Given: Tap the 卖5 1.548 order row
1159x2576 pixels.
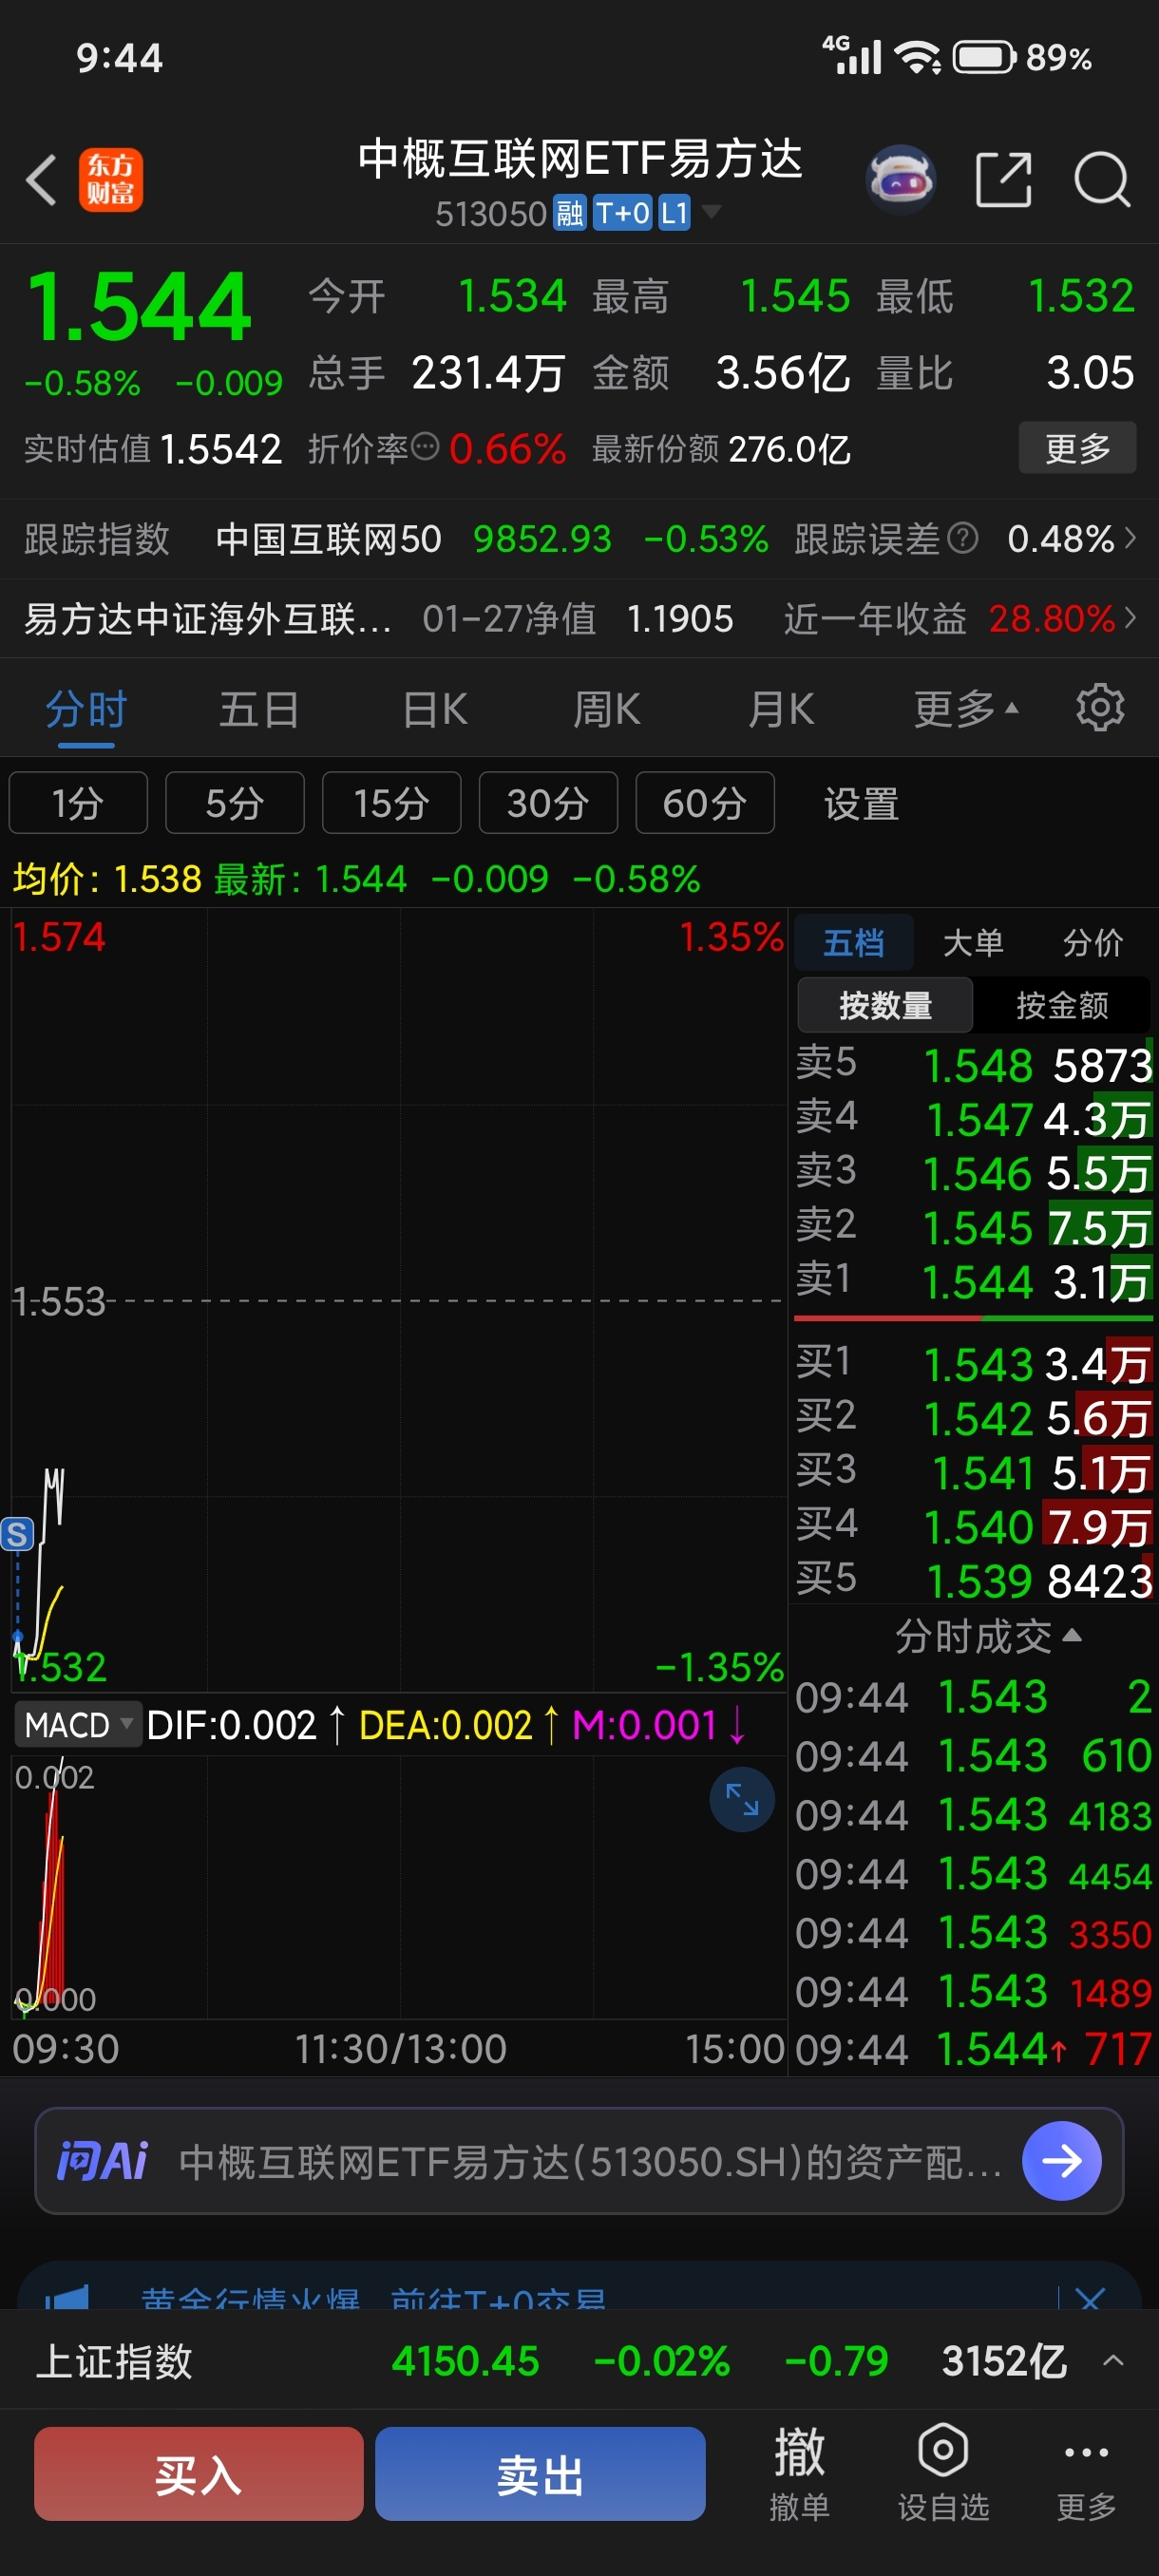Looking at the screenshot, I should (x=974, y=1064).
